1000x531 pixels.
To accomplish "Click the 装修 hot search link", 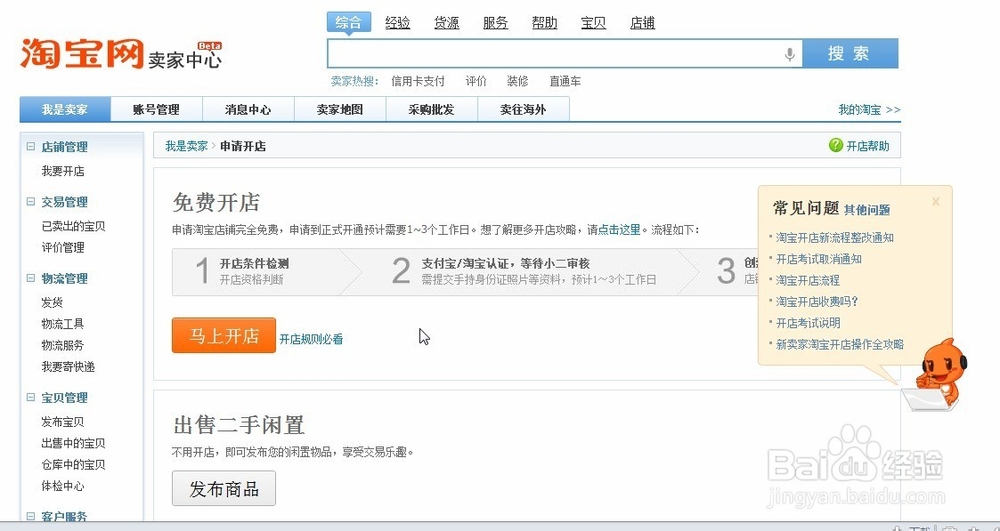I will 518,82.
